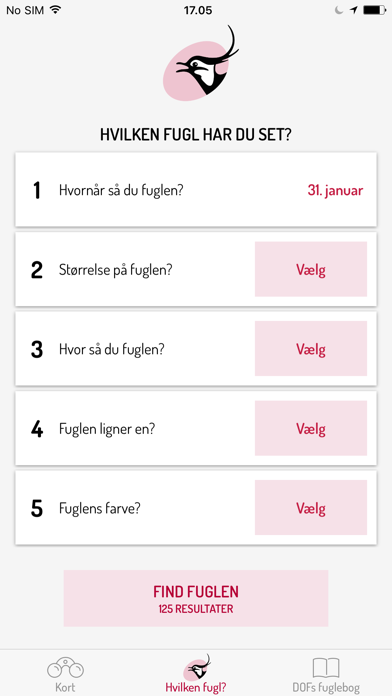Tap the battery indicator icon
Image resolution: width=392 pixels, height=696 pixels.
pyautogui.click(x=375, y=10)
